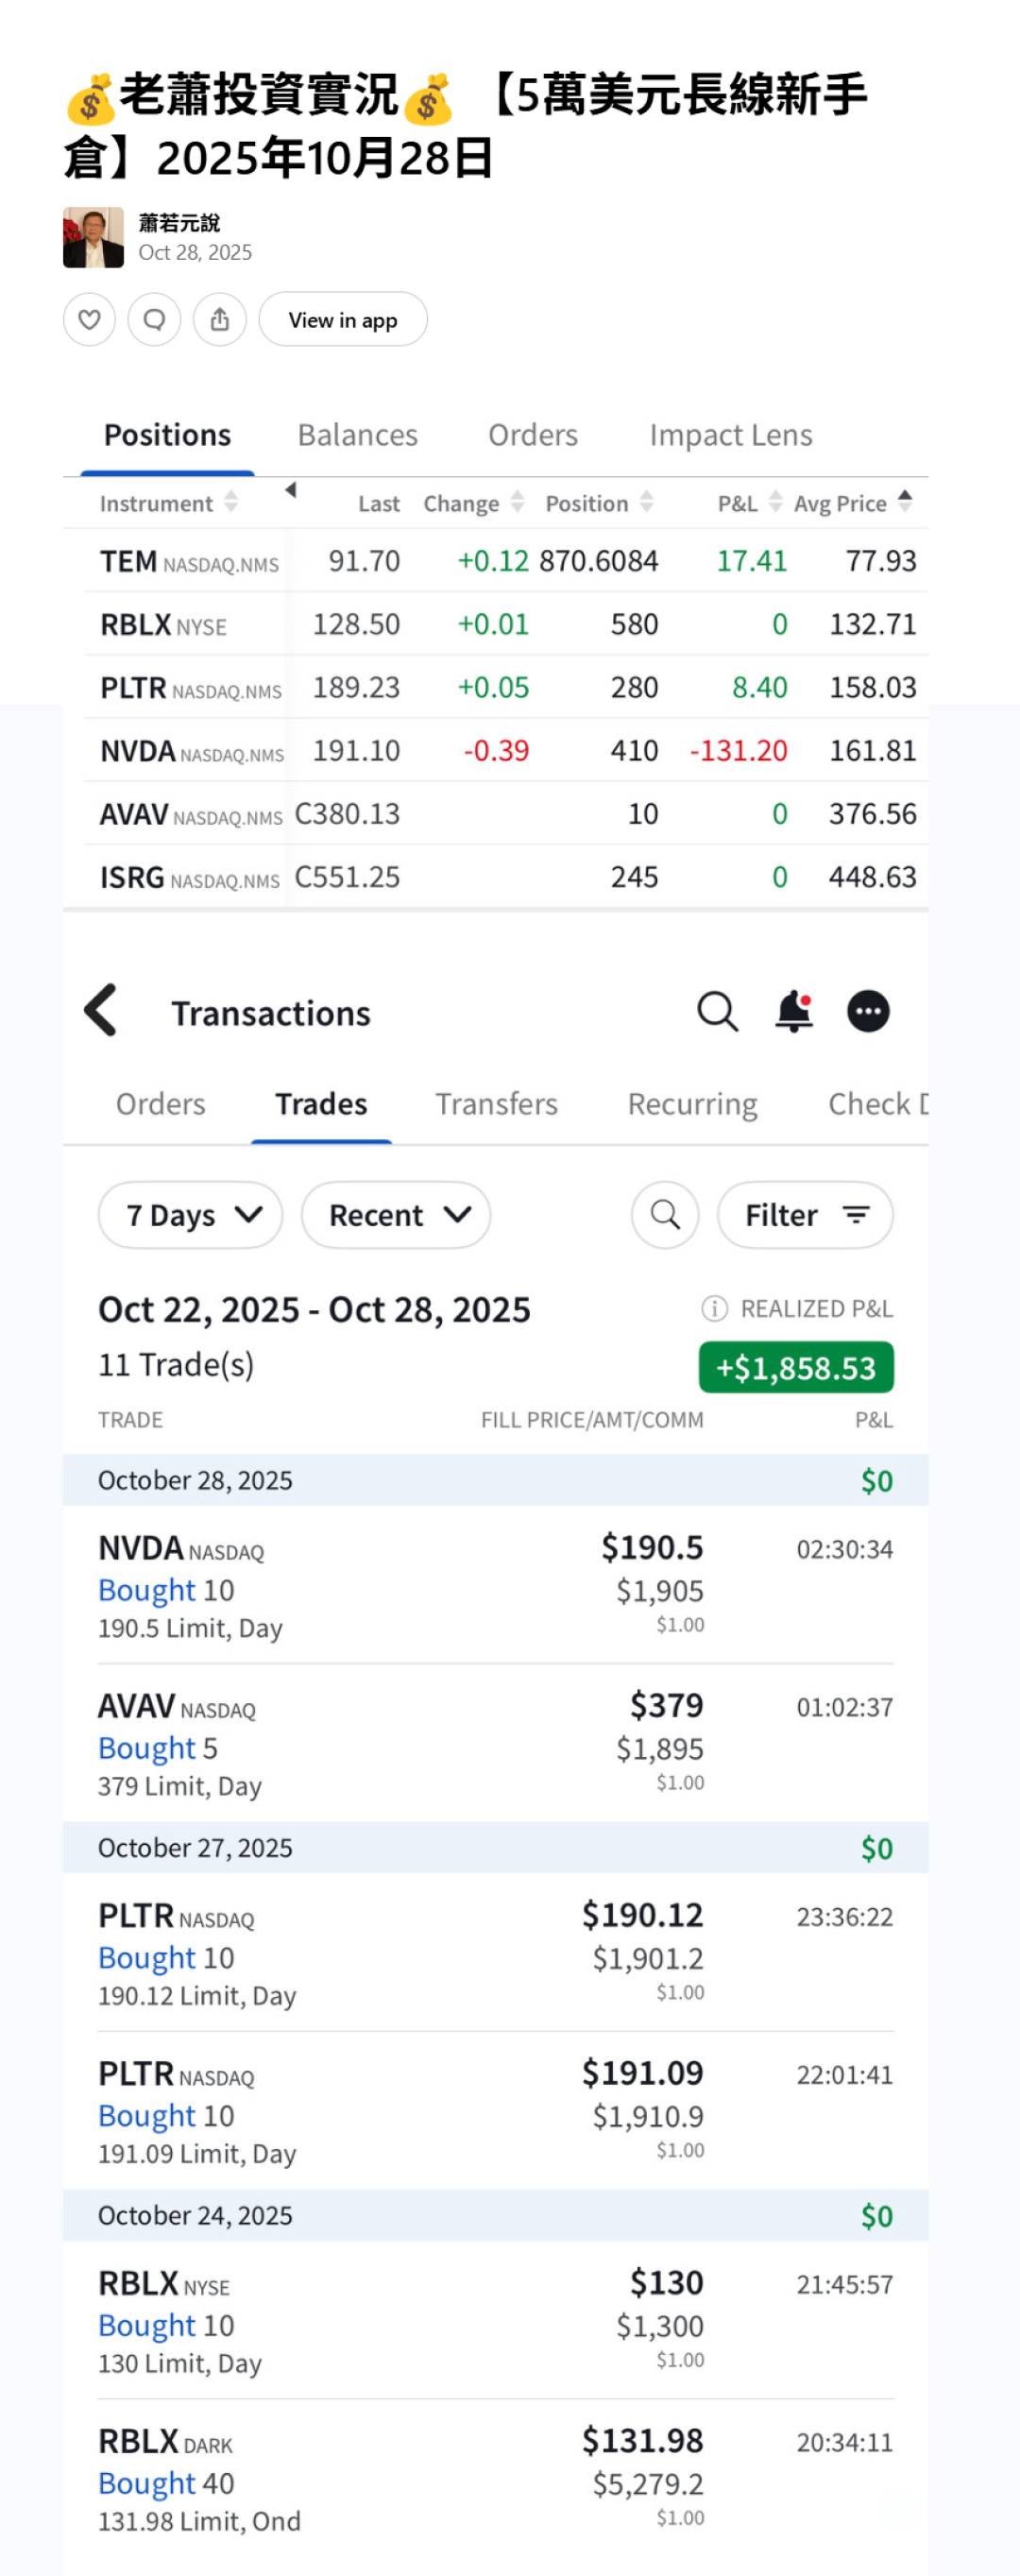Click the View in app button

pyautogui.click(x=342, y=319)
